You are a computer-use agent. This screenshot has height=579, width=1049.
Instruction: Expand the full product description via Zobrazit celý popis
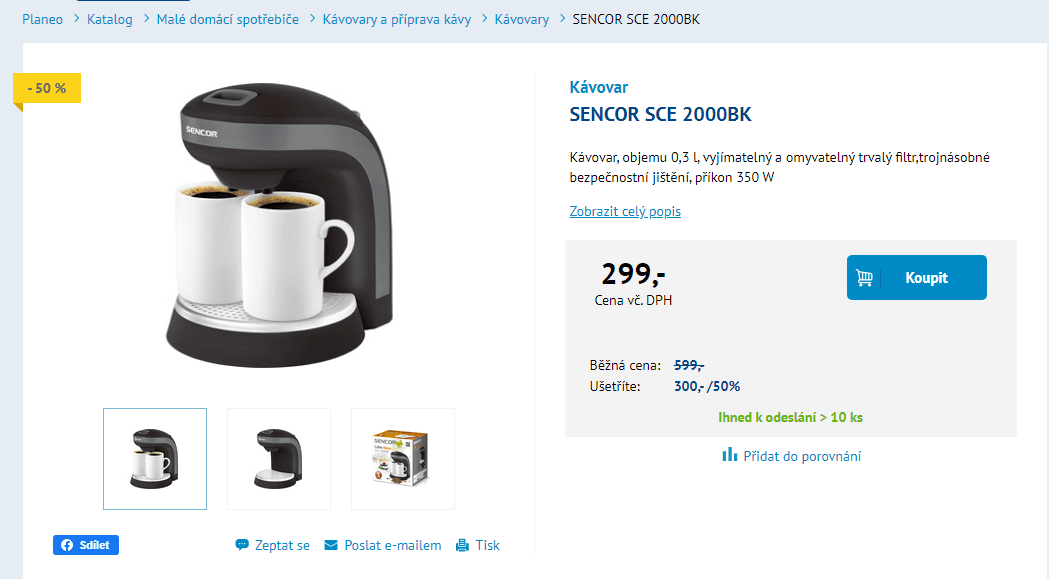(625, 211)
